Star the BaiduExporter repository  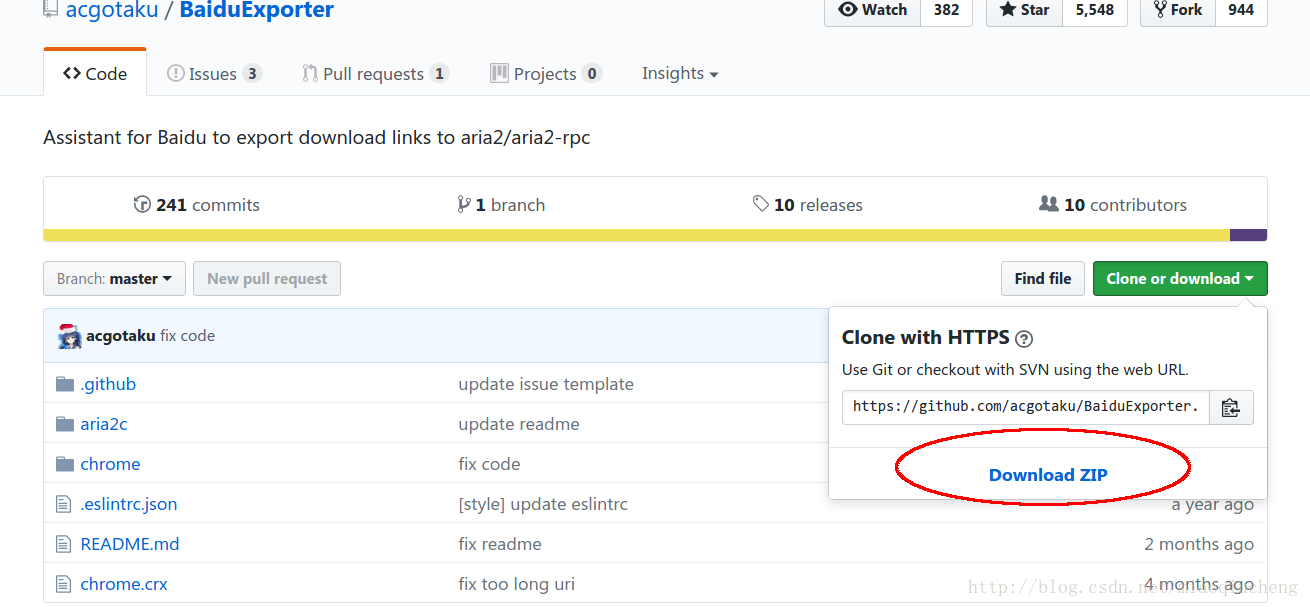(1024, 10)
